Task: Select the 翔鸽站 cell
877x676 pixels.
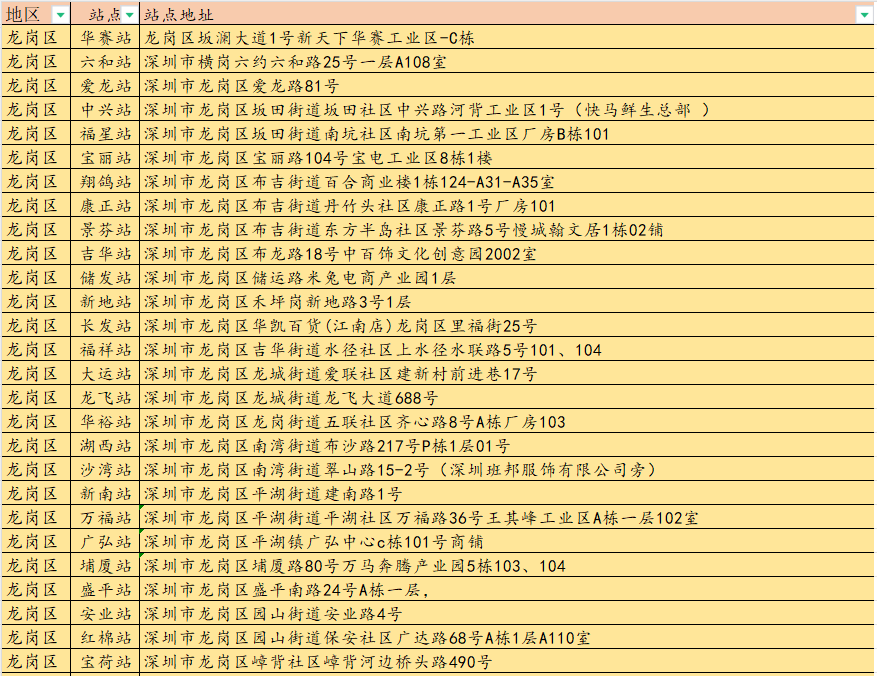Action: [x=105, y=182]
